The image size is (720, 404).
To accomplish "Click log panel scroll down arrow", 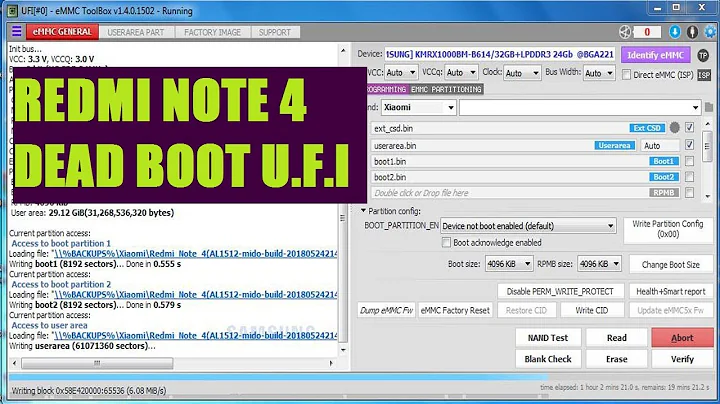I will coord(343,350).
